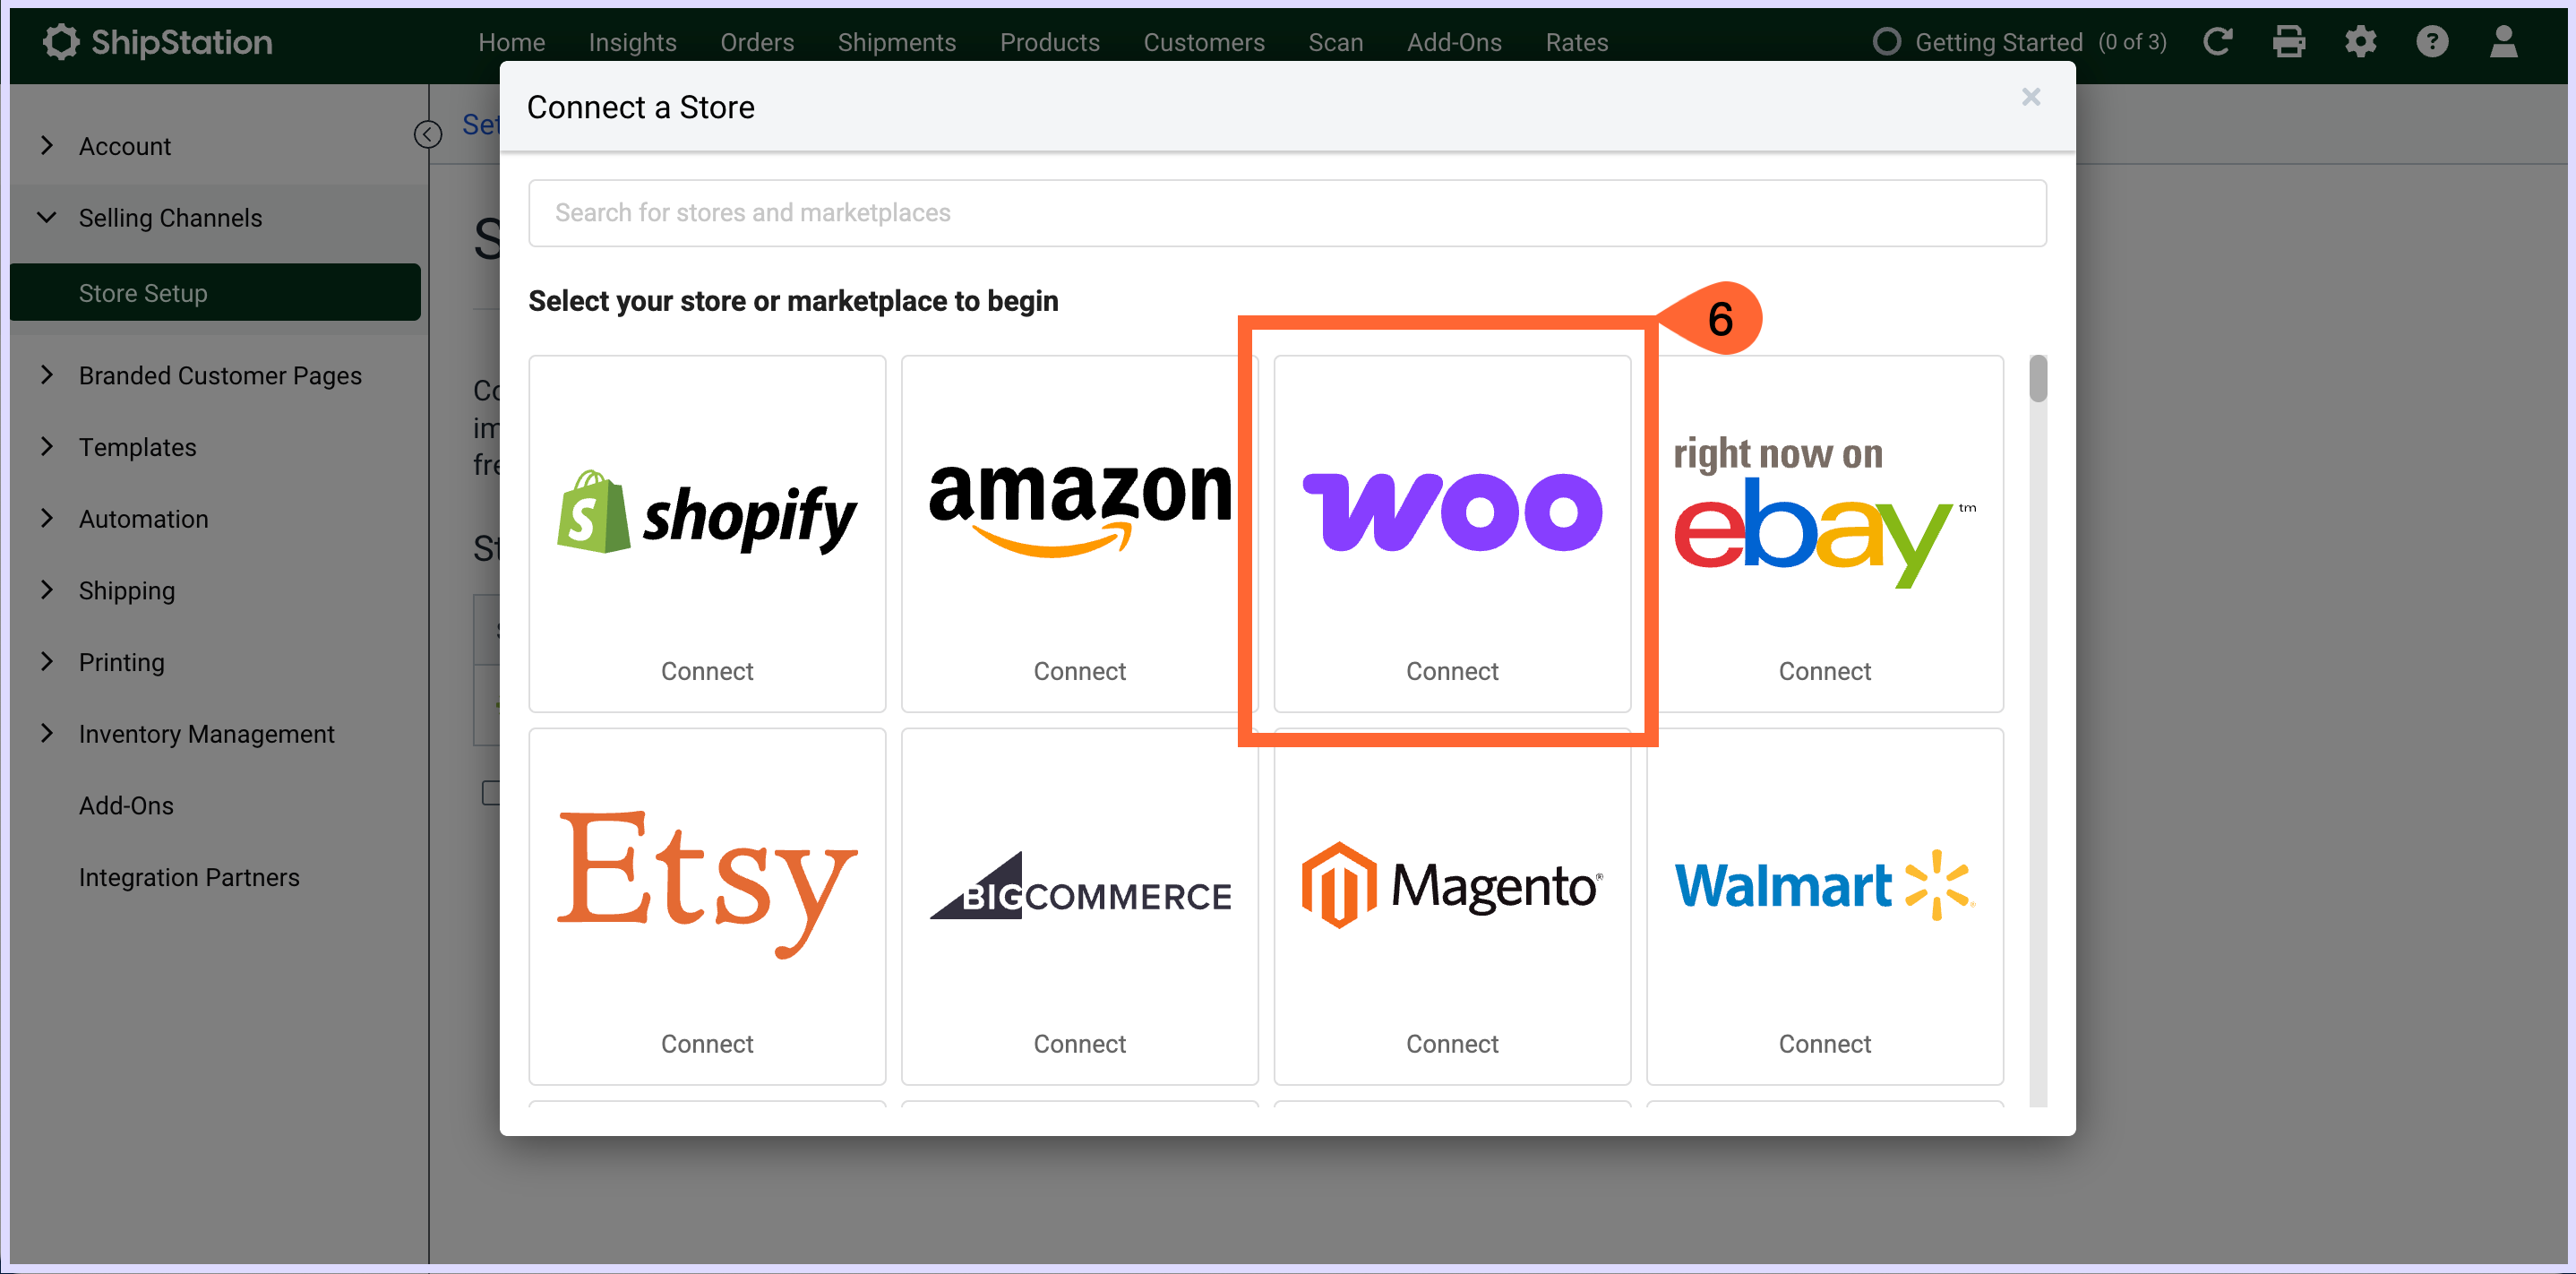Expand the Templates chevron
This screenshot has height=1274, width=2576.
point(47,447)
